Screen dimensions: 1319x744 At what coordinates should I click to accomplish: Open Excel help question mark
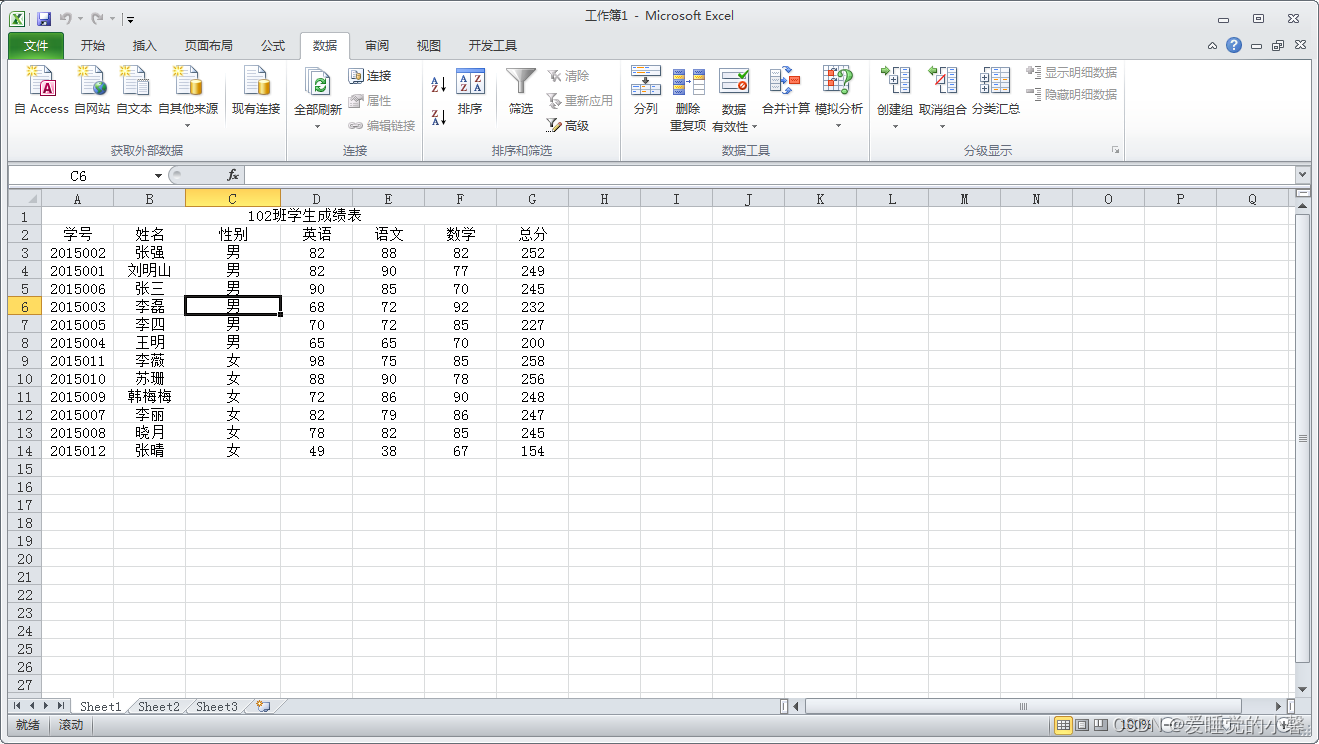[x=1234, y=45]
